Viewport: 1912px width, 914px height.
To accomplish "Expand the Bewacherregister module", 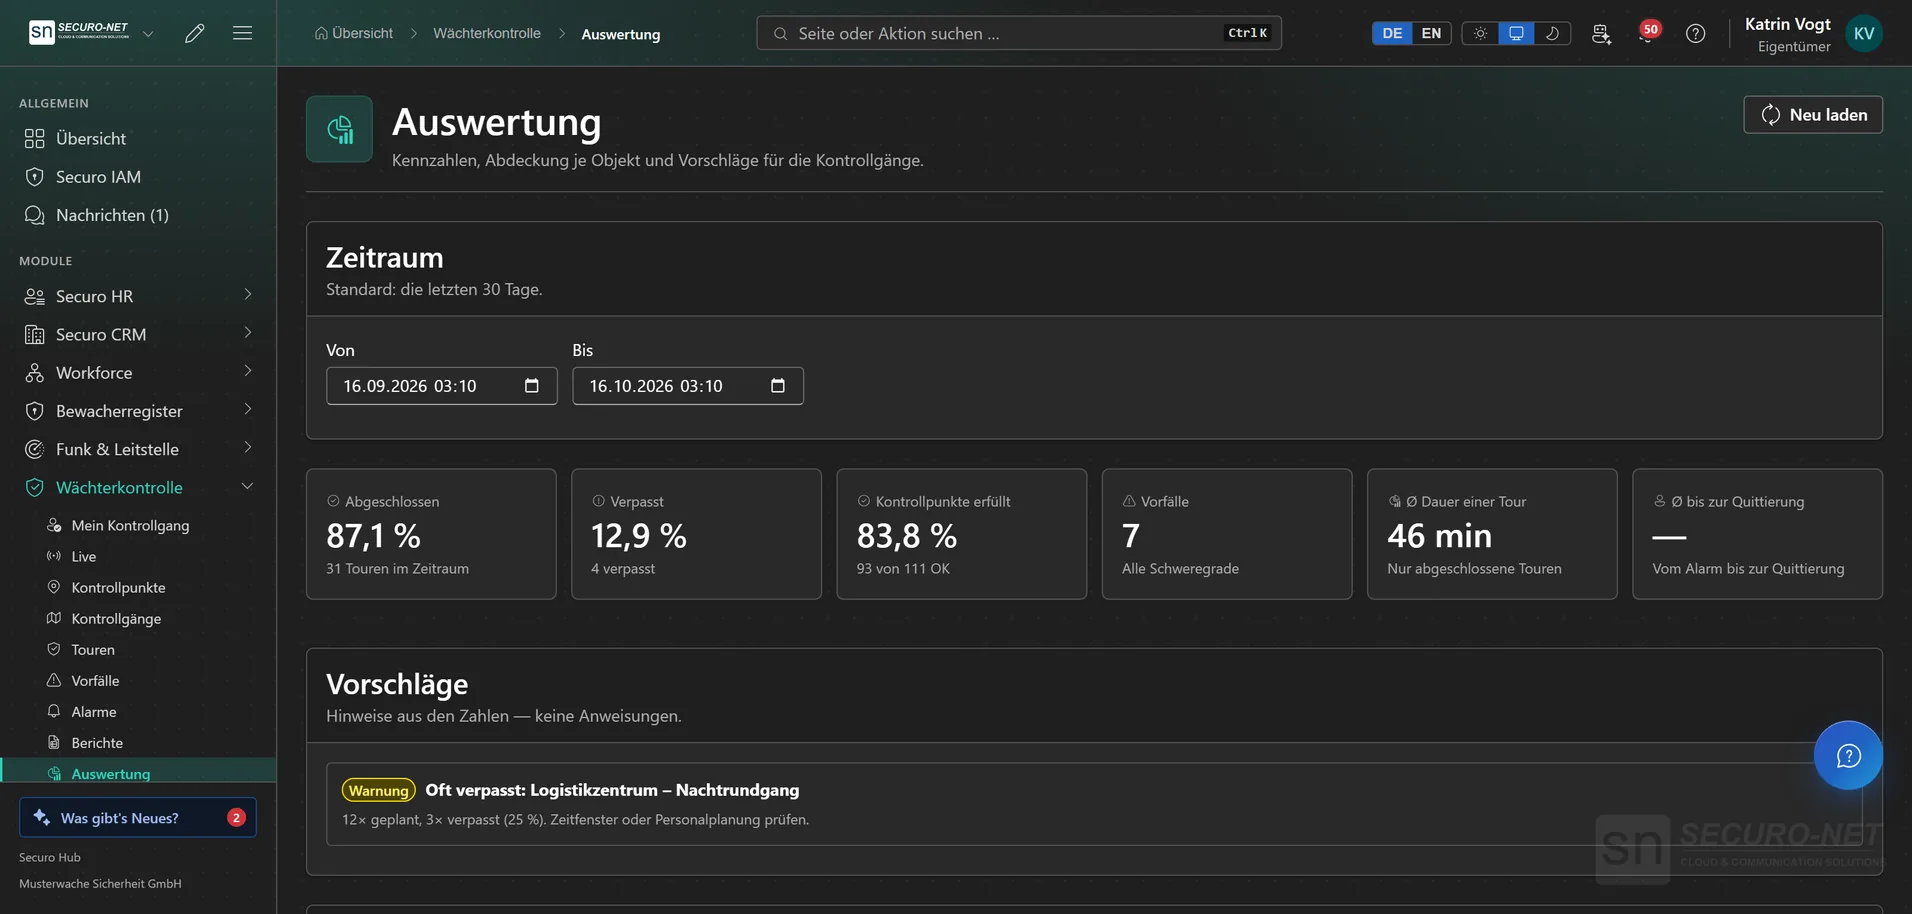I will tap(138, 411).
